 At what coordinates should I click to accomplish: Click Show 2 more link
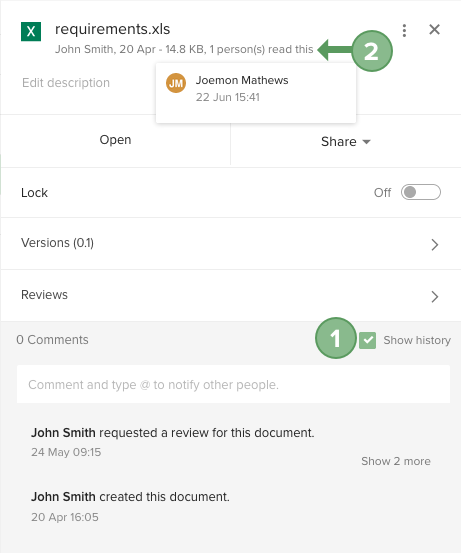click(x=396, y=461)
